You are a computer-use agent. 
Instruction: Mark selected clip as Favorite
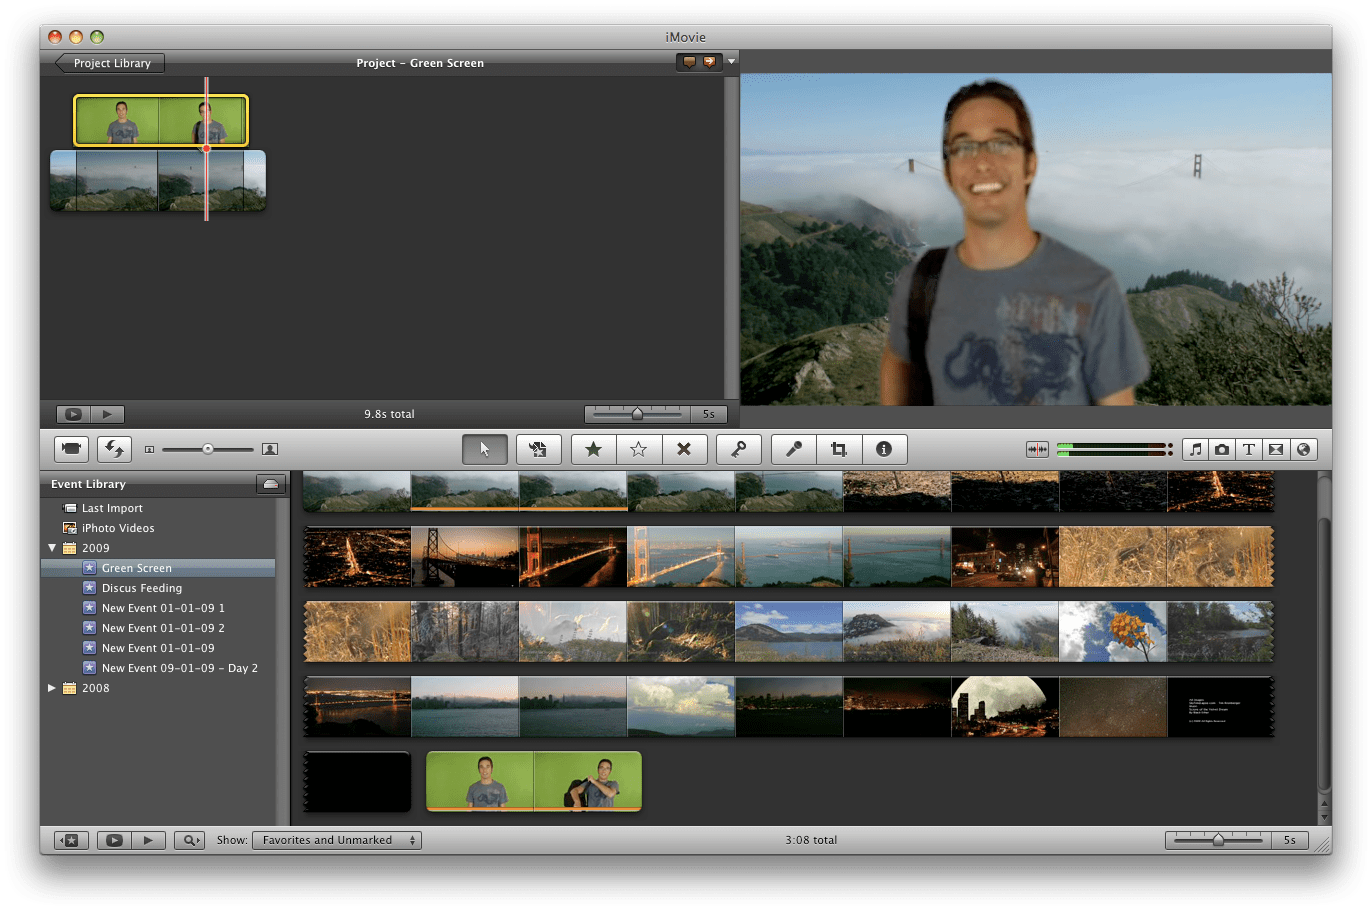pos(593,449)
